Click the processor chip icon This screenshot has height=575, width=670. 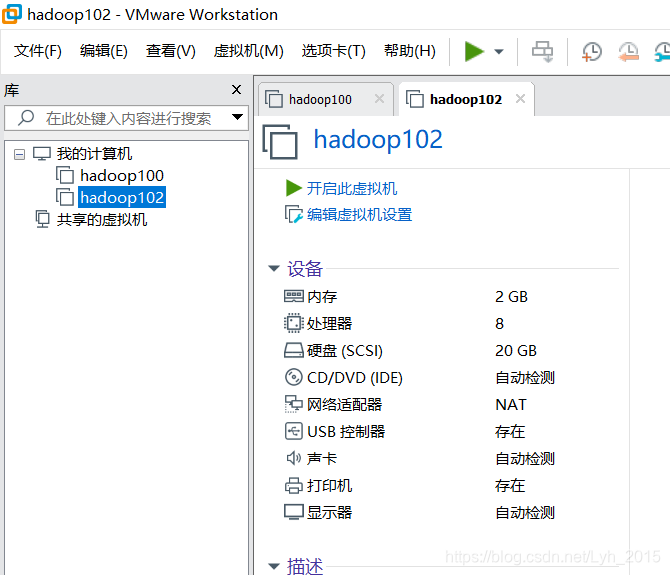[x=294, y=323]
